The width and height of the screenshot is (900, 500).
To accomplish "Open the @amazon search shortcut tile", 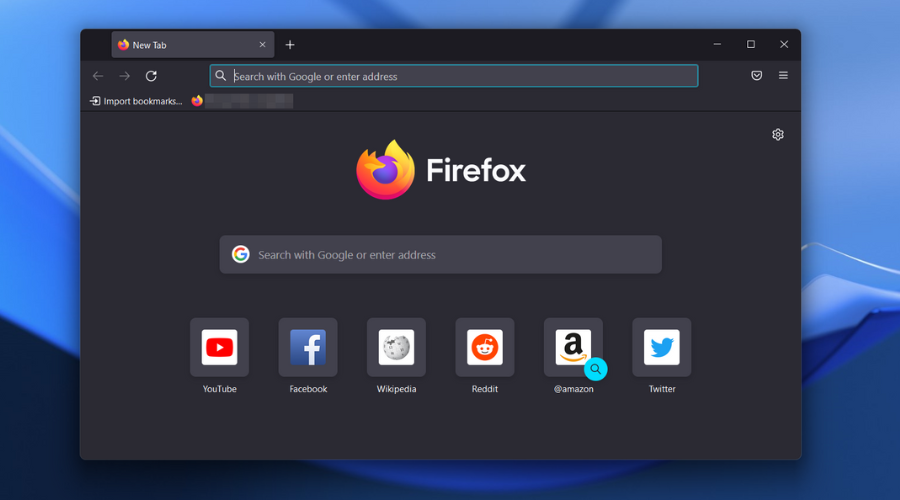I will point(573,347).
